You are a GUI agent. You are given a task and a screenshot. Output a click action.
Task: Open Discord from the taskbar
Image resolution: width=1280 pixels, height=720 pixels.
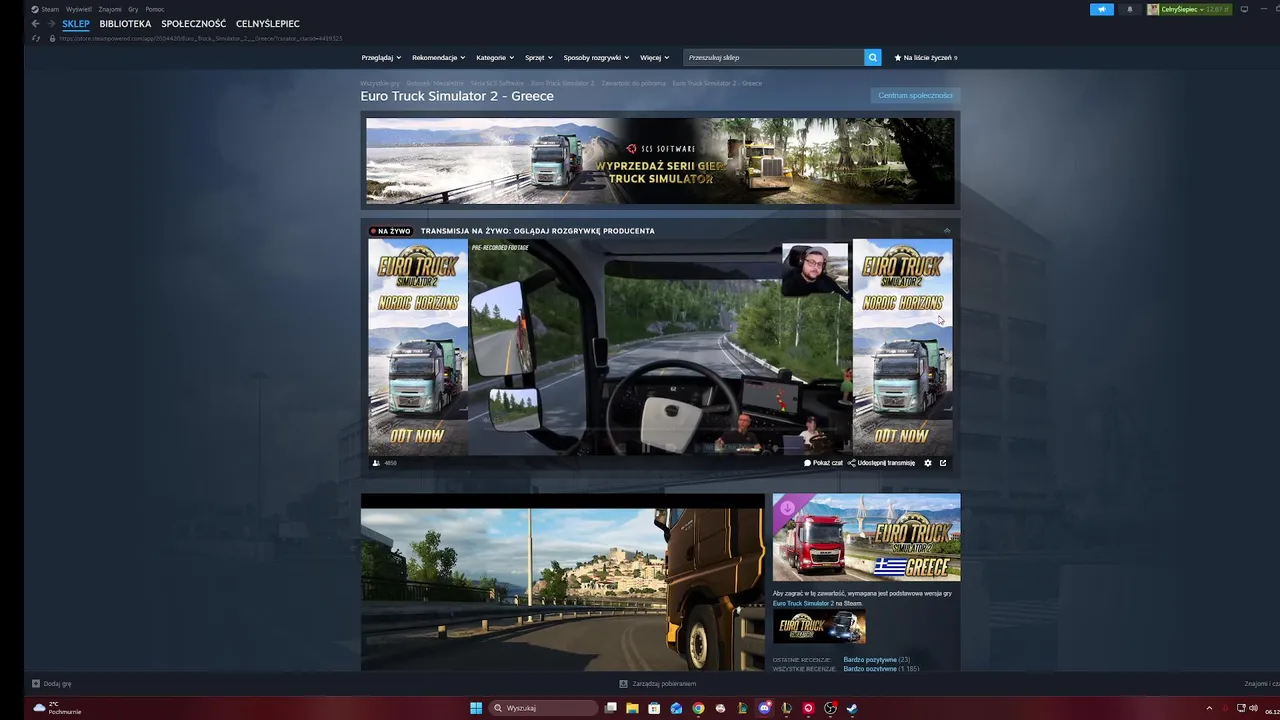765,708
